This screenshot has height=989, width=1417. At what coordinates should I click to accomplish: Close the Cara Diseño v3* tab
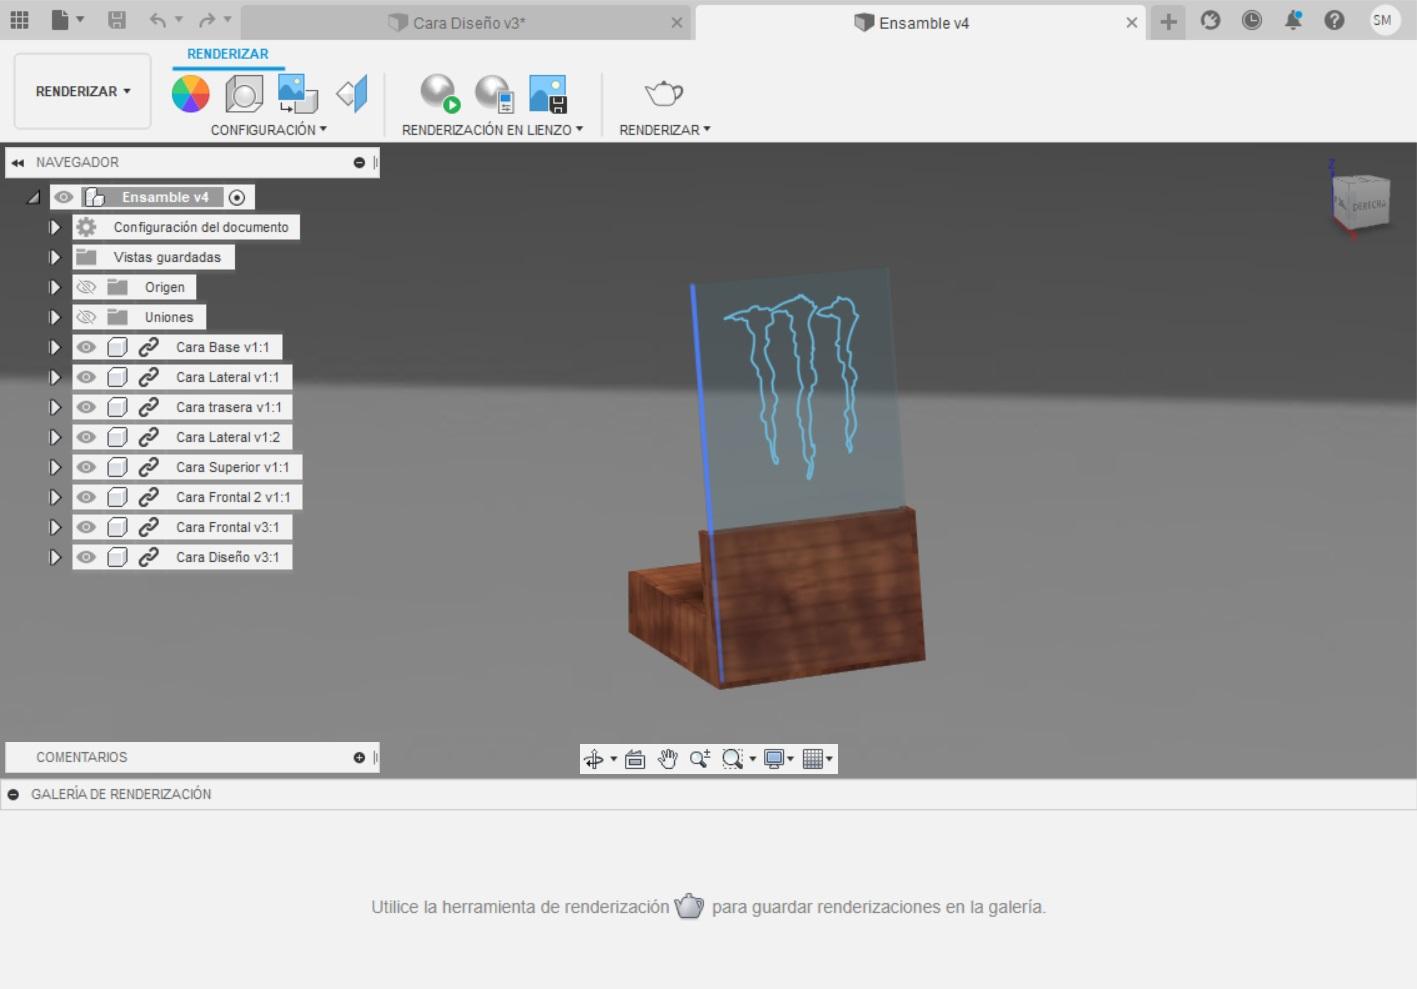click(x=677, y=22)
